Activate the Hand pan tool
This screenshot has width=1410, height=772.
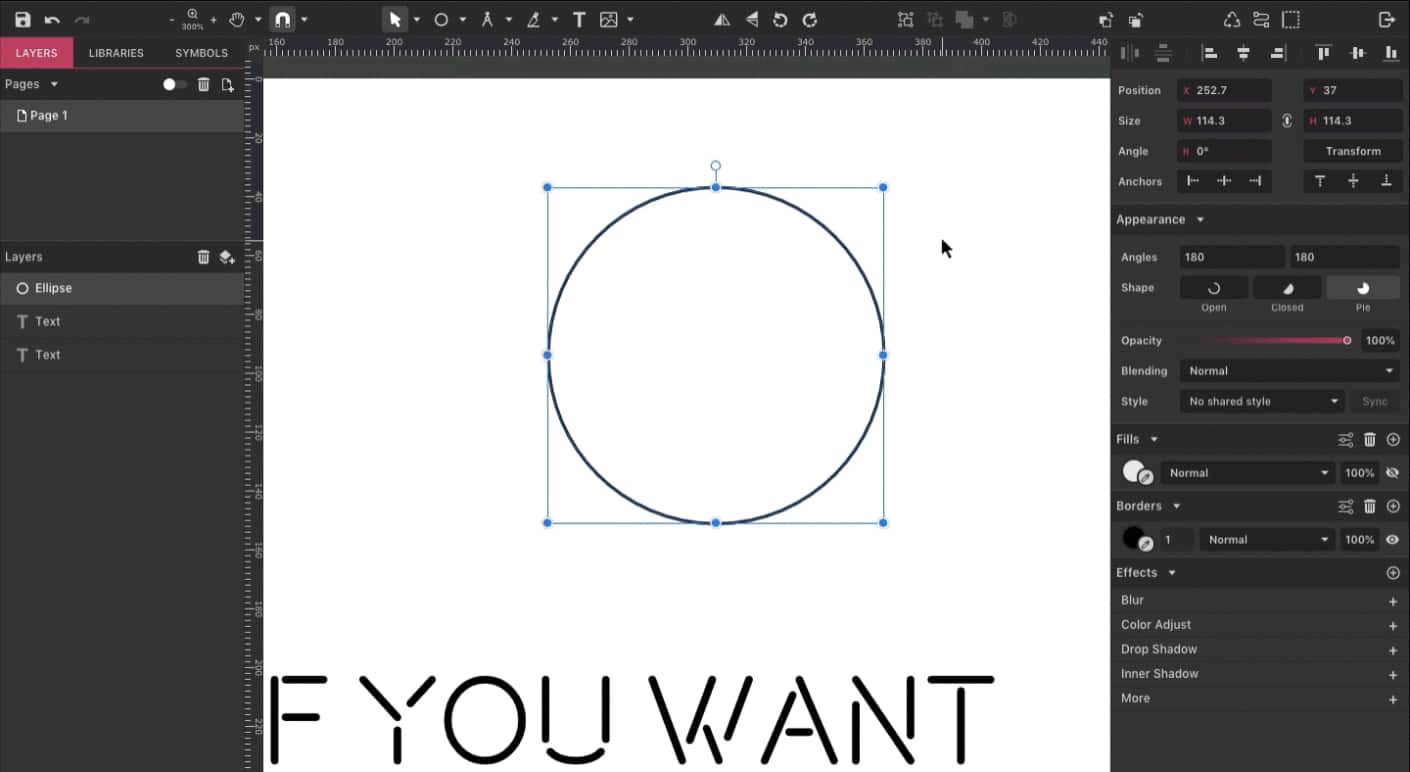[x=237, y=19]
